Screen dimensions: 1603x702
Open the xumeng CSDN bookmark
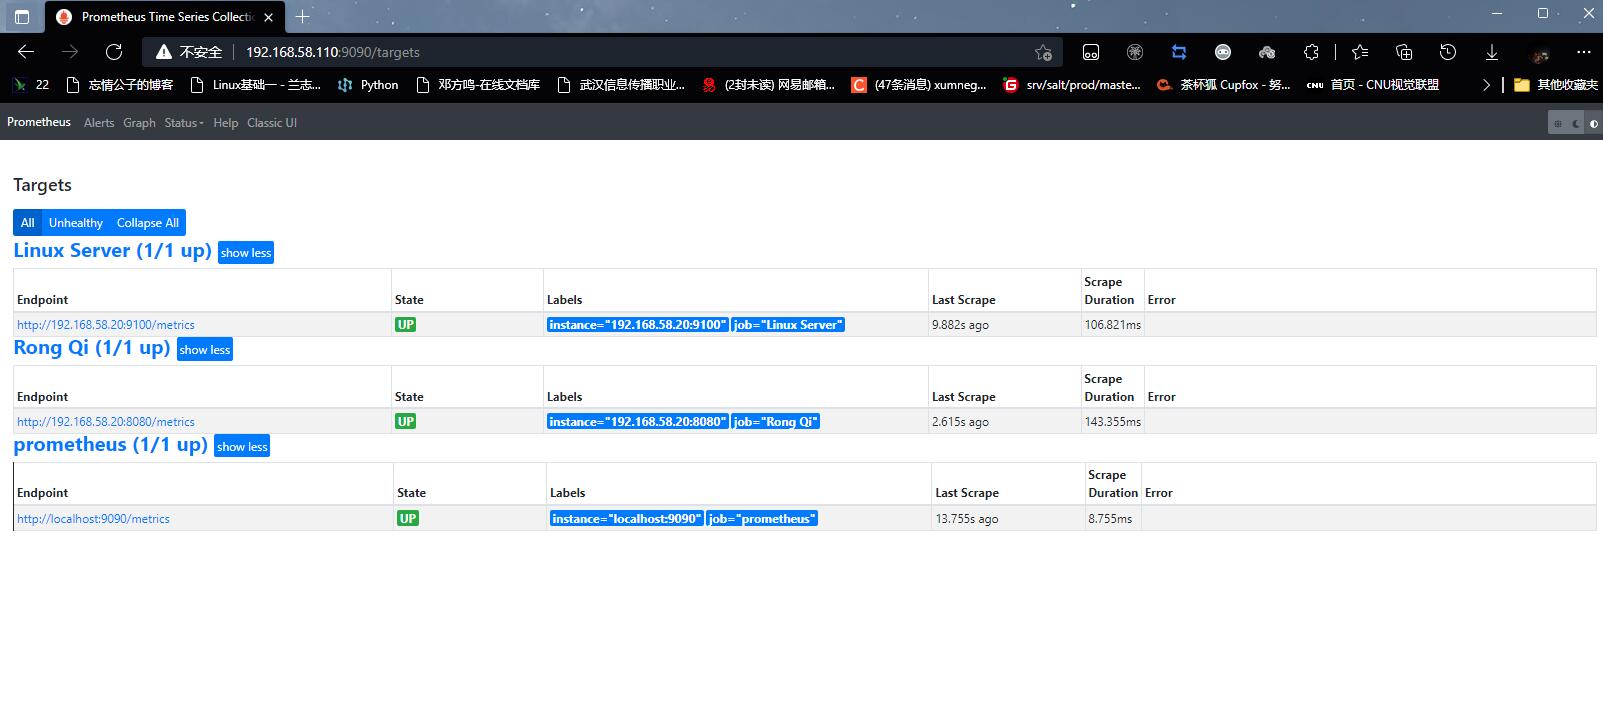[x=919, y=85]
